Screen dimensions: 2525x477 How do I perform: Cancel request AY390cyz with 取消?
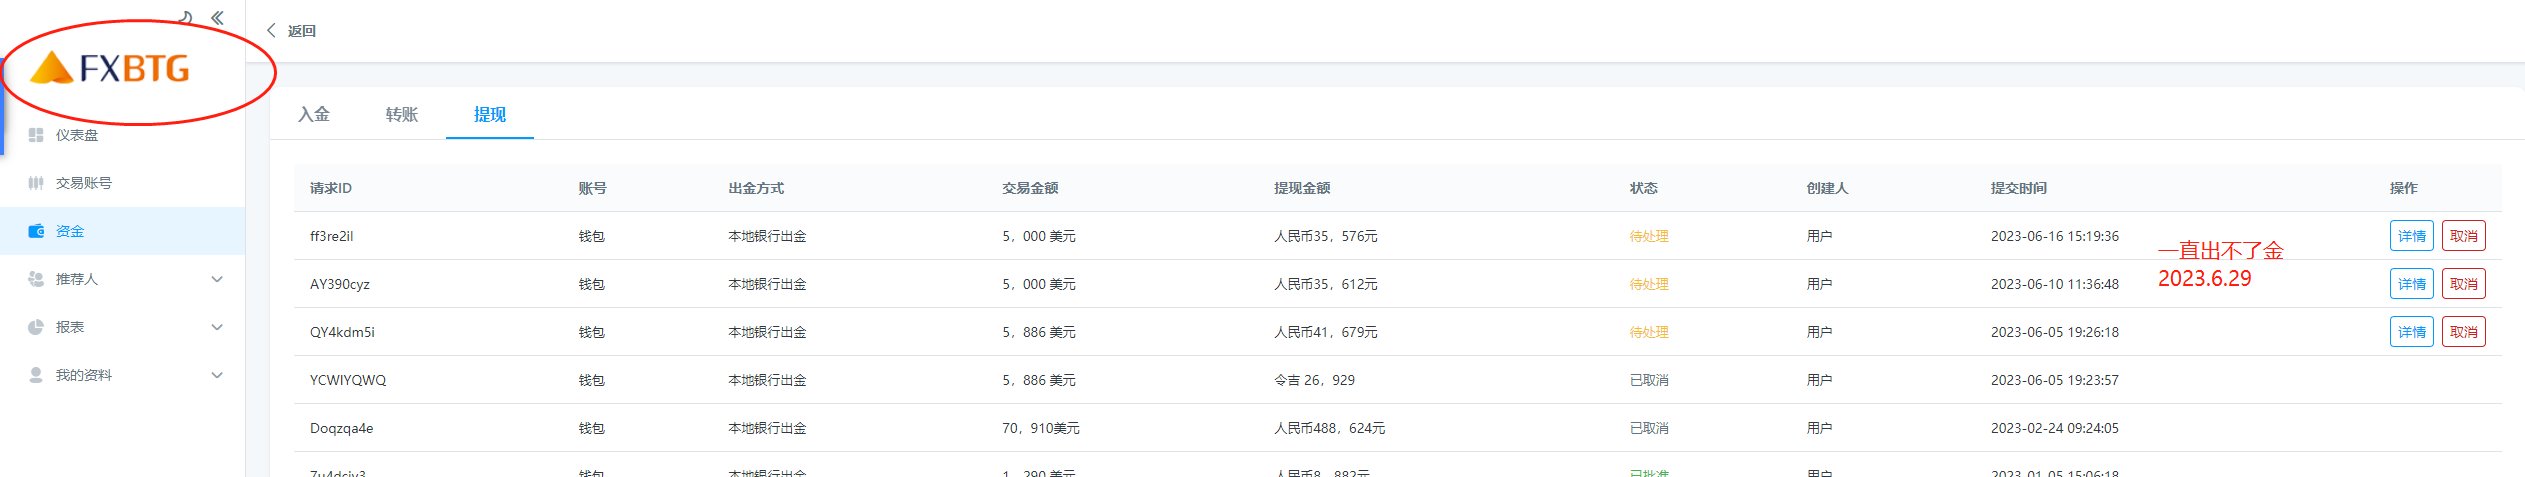(2464, 284)
